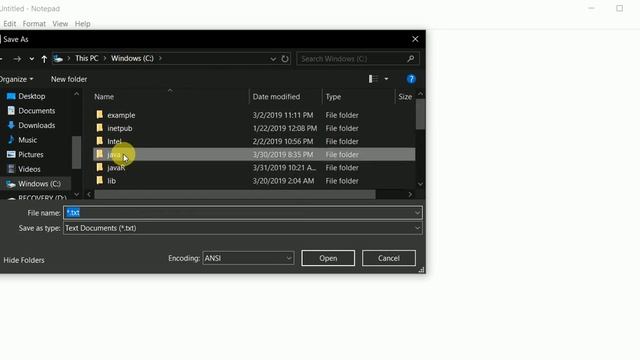The image size is (640, 360).
Task: Click the inetpub date 1/22/2019 12:08 PM
Action: (285, 128)
